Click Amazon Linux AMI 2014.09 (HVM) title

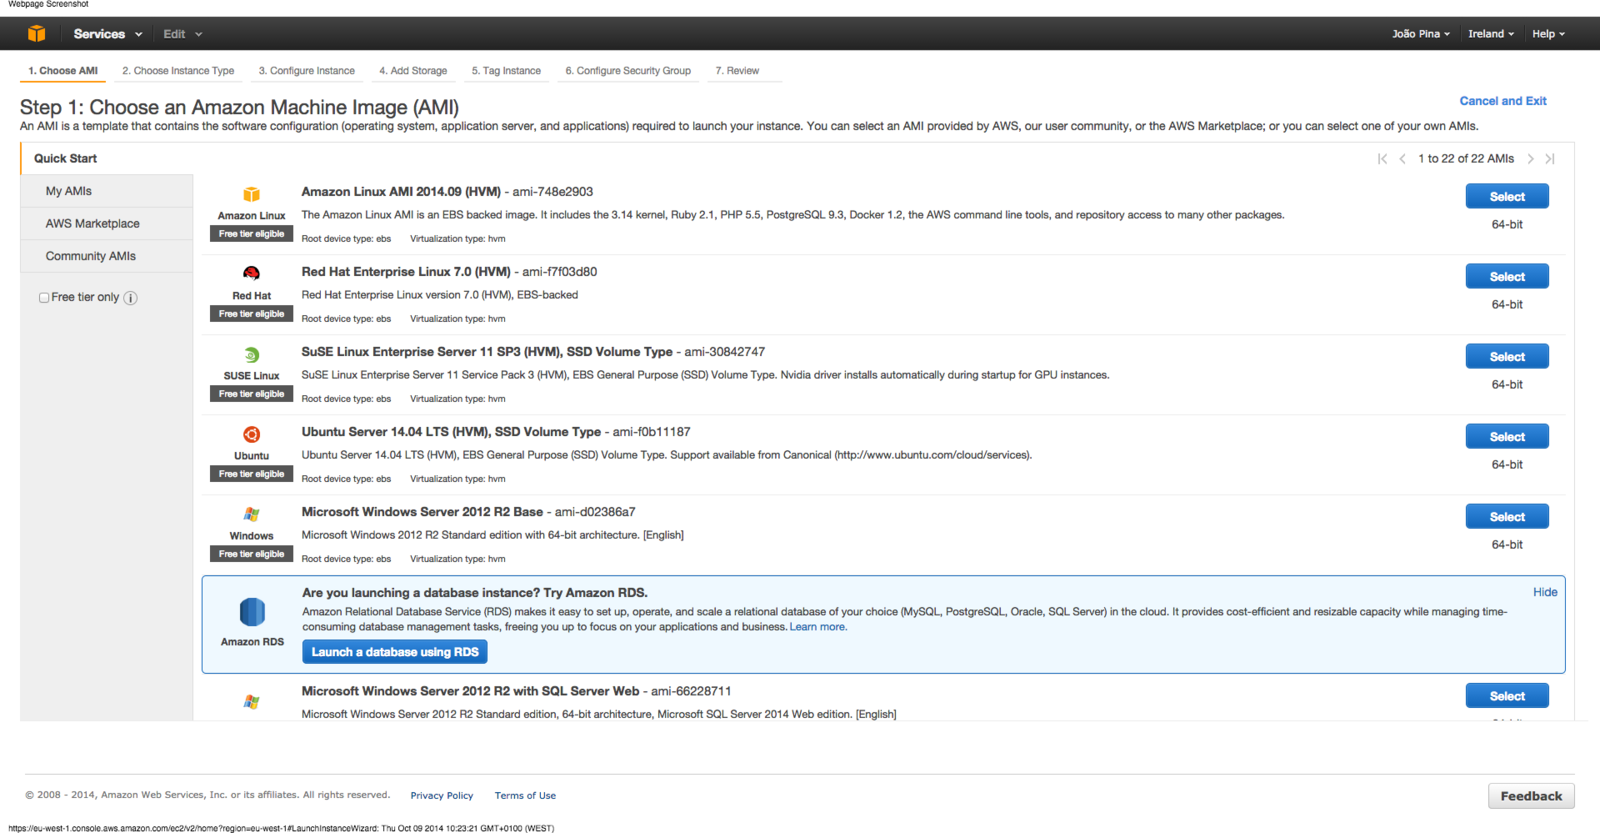click(401, 192)
